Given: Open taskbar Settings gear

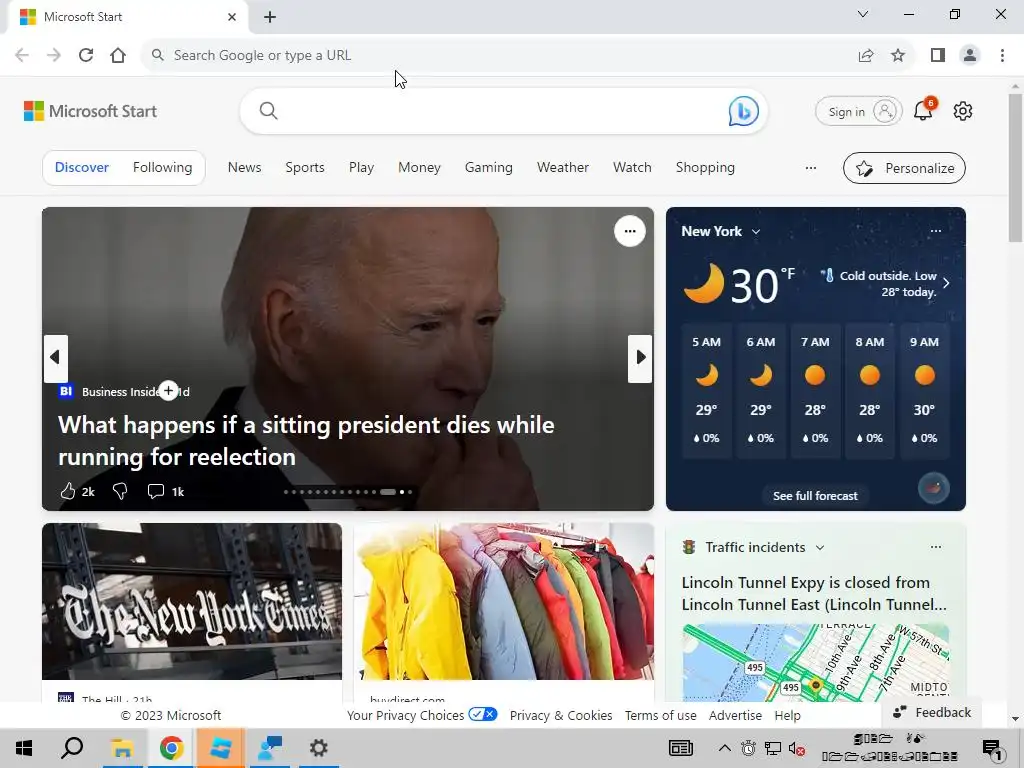Looking at the screenshot, I should [x=318, y=748].
